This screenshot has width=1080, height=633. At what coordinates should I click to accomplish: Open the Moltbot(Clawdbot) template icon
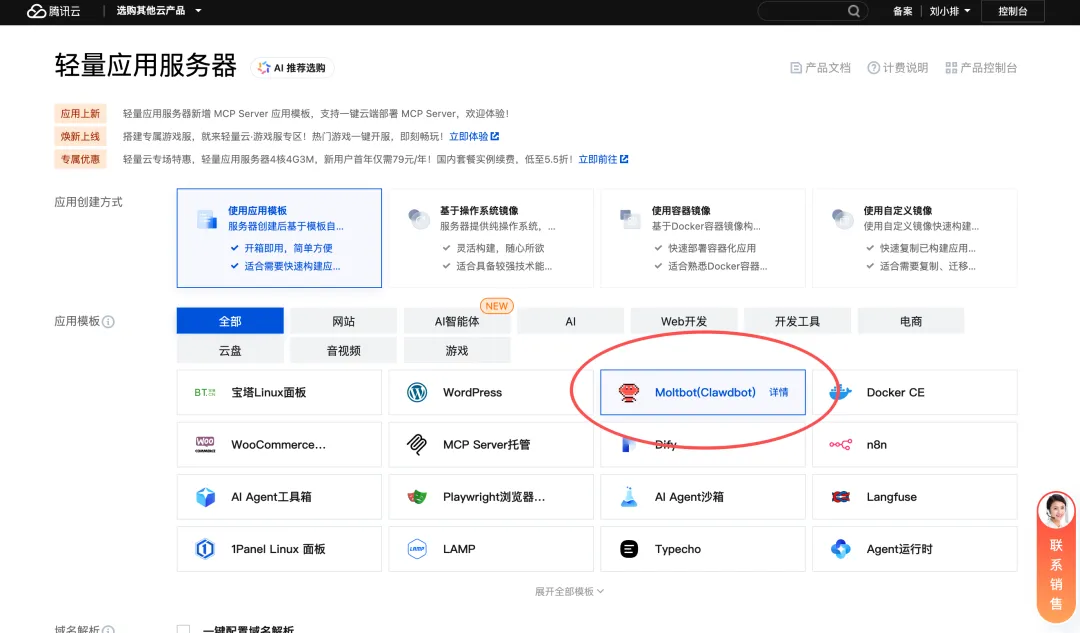click(x=628, y=392)
